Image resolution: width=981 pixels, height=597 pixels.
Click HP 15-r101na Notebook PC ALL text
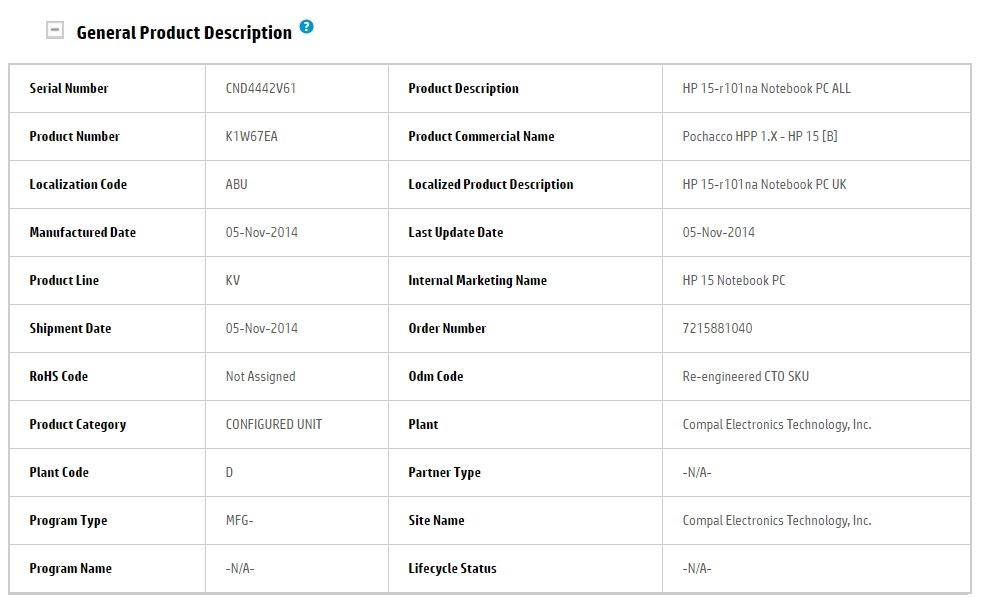[x=767, y=88]
